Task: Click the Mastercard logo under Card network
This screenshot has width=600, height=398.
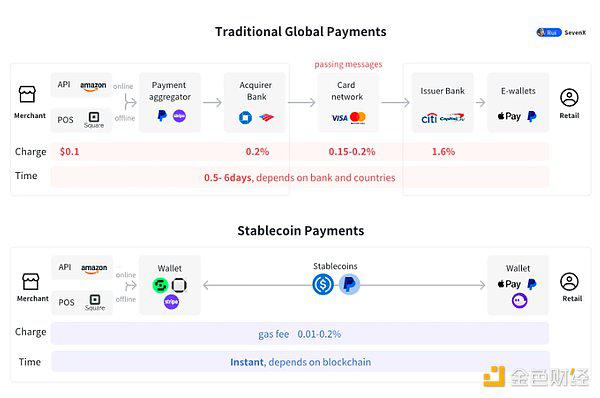Action: point(358,117)
